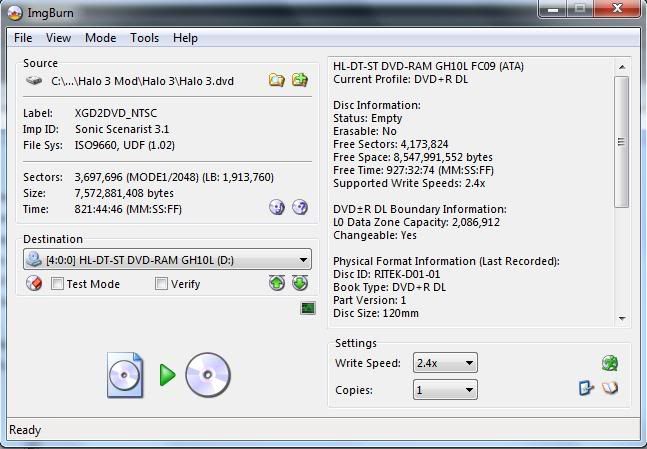Image resolution: width=647 pixels, height=449 pixels.
Task: Click the question mark disc icon
Action: click(x=300, y=207)
